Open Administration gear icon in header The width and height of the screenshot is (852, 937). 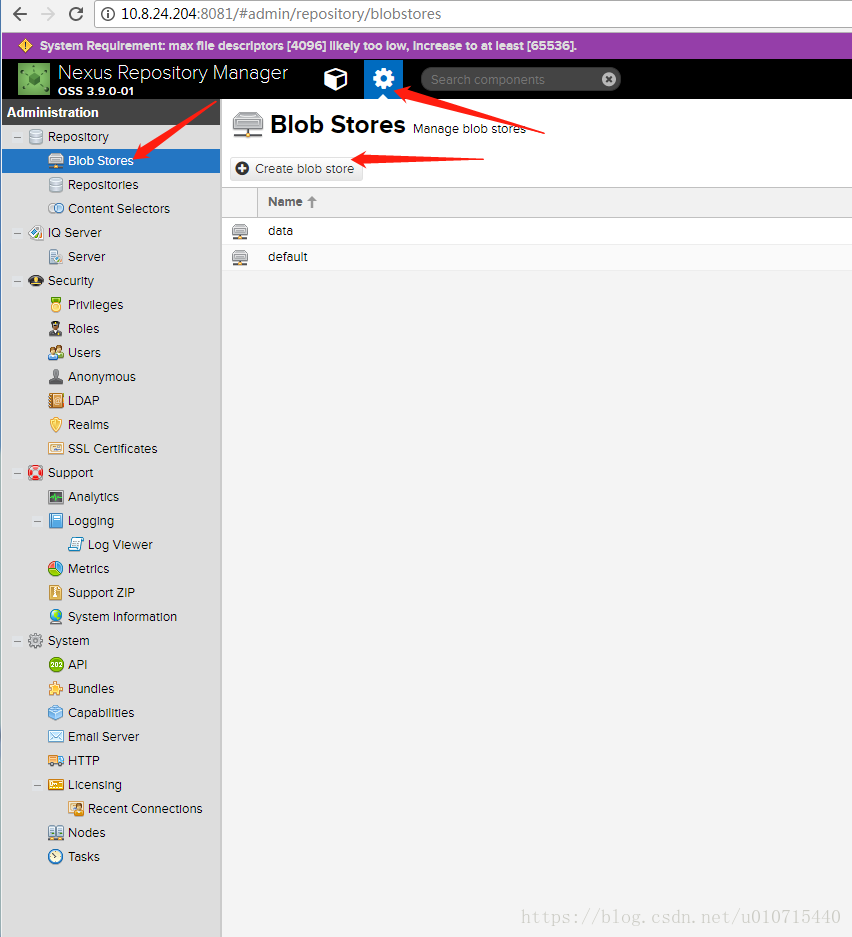pos(383,79)
